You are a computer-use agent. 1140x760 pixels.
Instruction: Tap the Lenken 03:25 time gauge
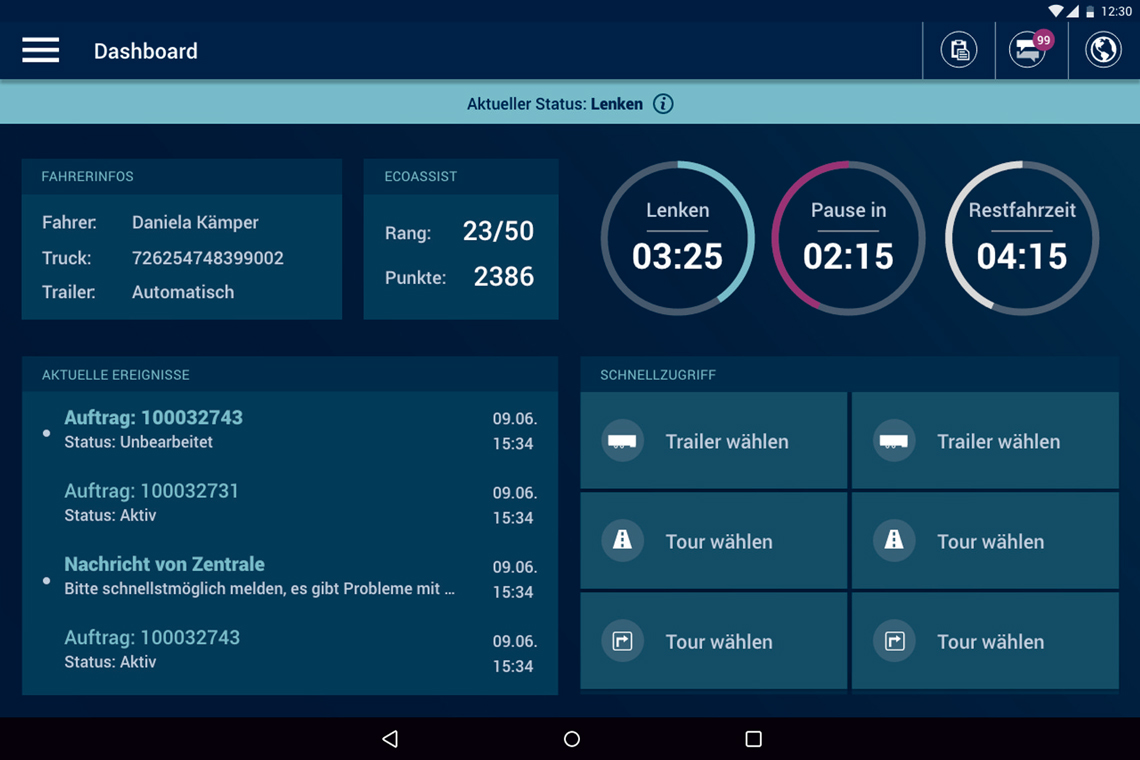coord(678,238)
